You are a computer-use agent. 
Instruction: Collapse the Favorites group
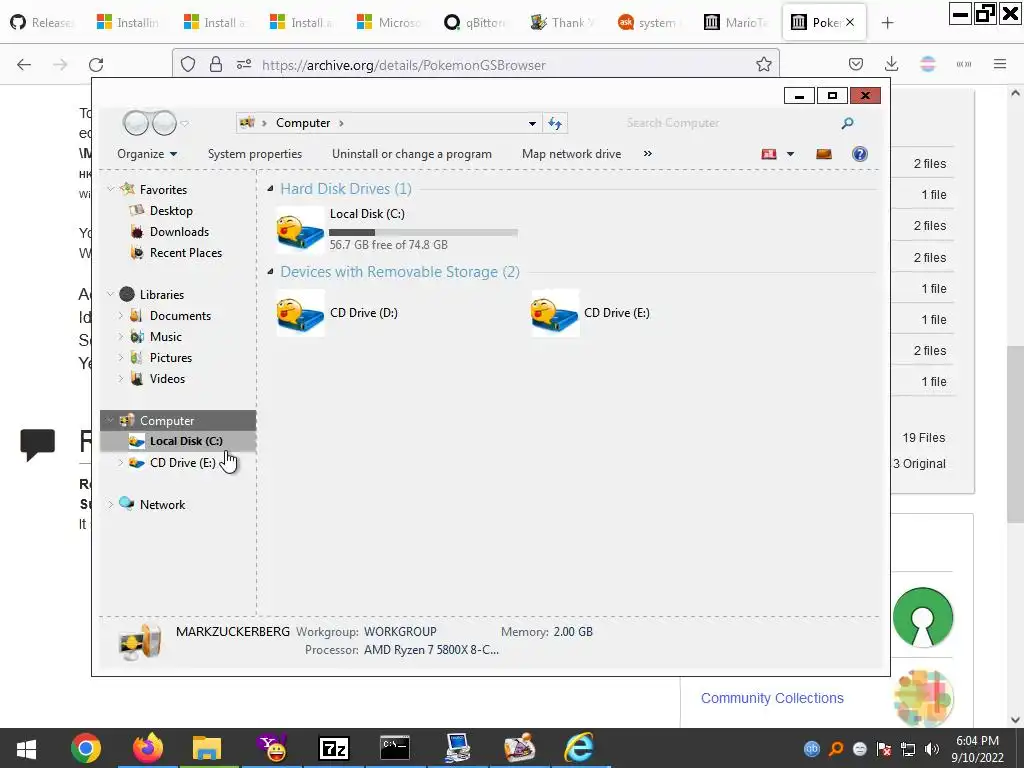pos(110,189)
